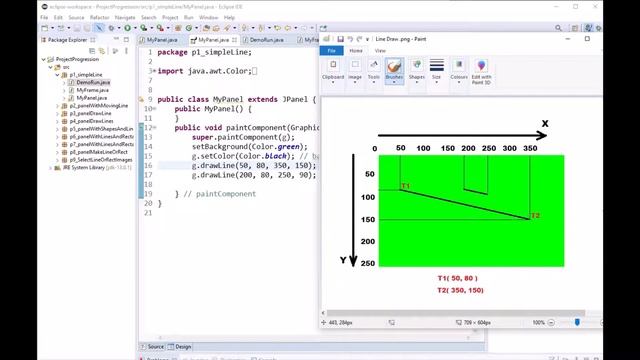Screen dimensions: 640x360
Task: Click the Java perspective icon at toolbar right
Action: click(588, 28)
